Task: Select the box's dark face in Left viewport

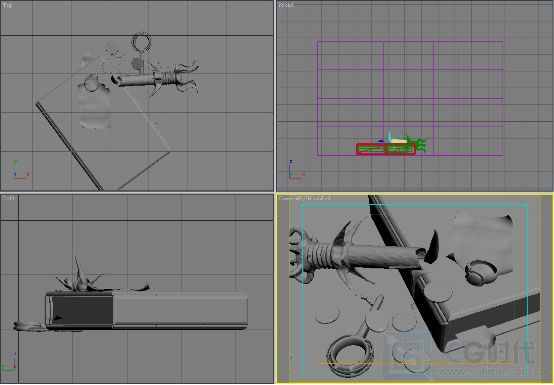Action: click(82, 310)
